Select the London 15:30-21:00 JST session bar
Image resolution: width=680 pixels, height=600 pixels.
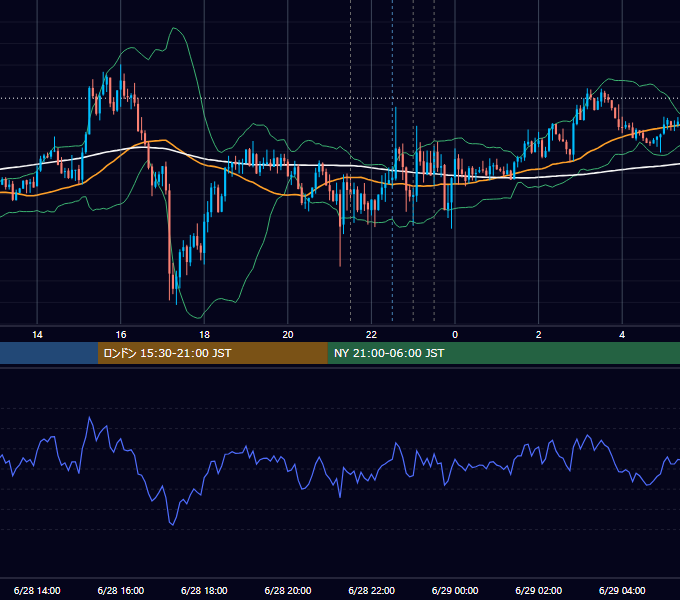(x=212, y=353)
